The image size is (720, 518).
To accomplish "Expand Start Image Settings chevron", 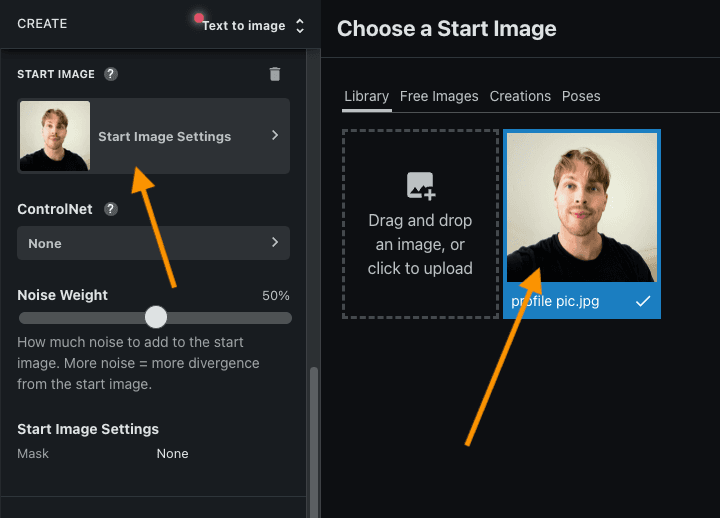I will 275,135.
